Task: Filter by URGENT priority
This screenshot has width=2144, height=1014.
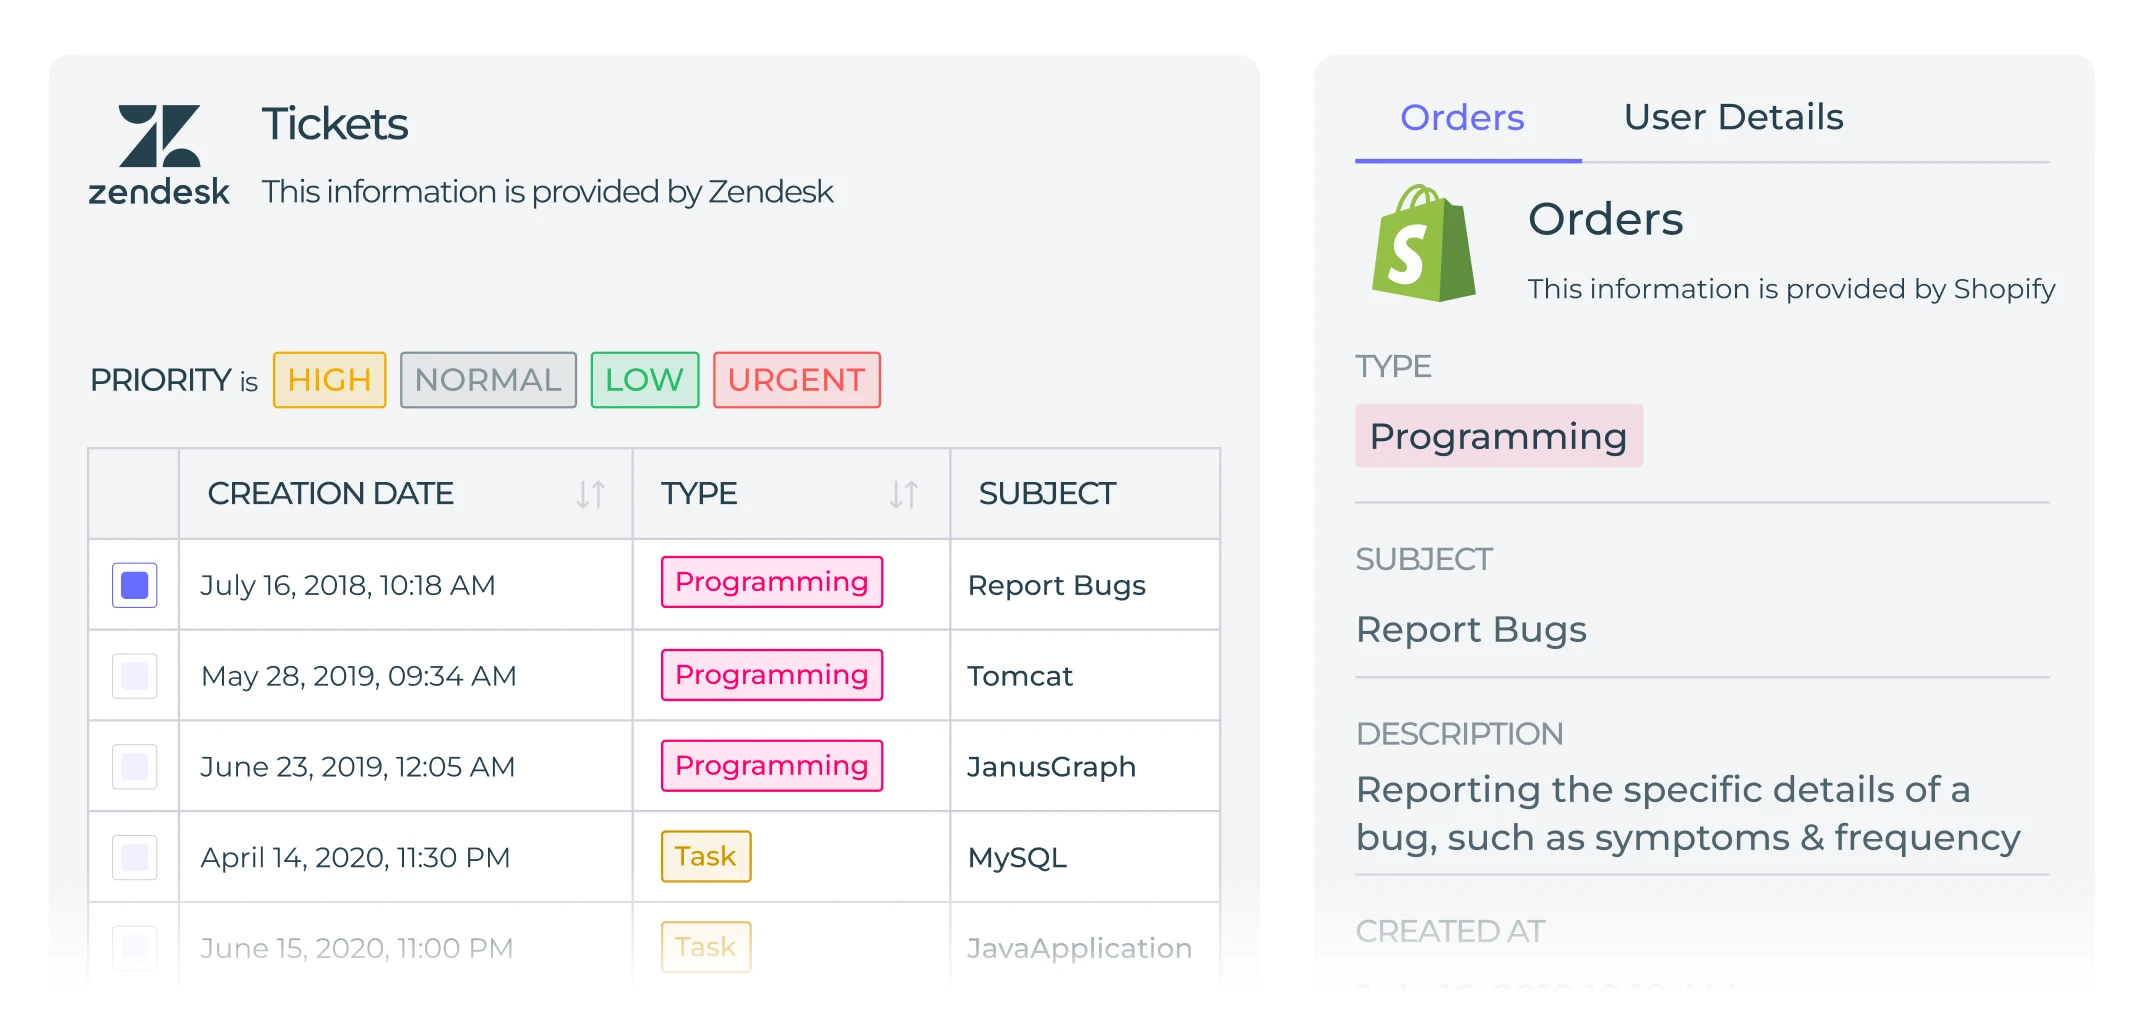Action: click(796, 380)
